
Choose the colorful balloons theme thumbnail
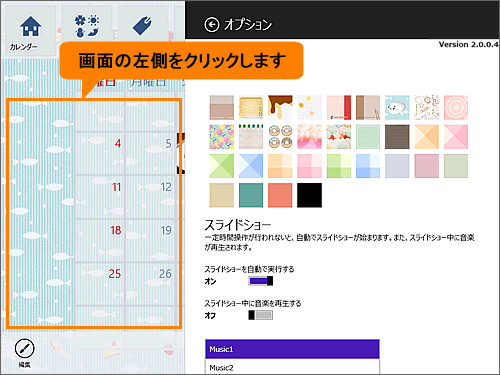click(222, 137)
